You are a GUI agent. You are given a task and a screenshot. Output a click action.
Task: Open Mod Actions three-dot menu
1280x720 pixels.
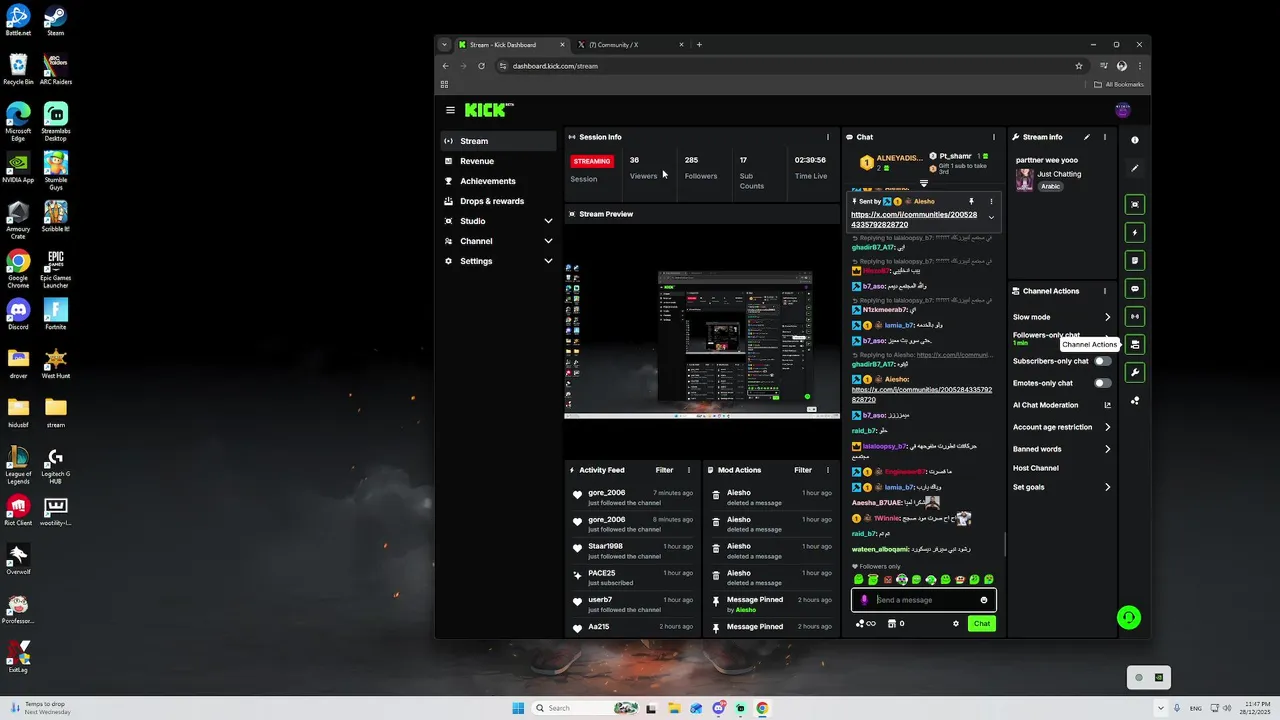point(827,470)
